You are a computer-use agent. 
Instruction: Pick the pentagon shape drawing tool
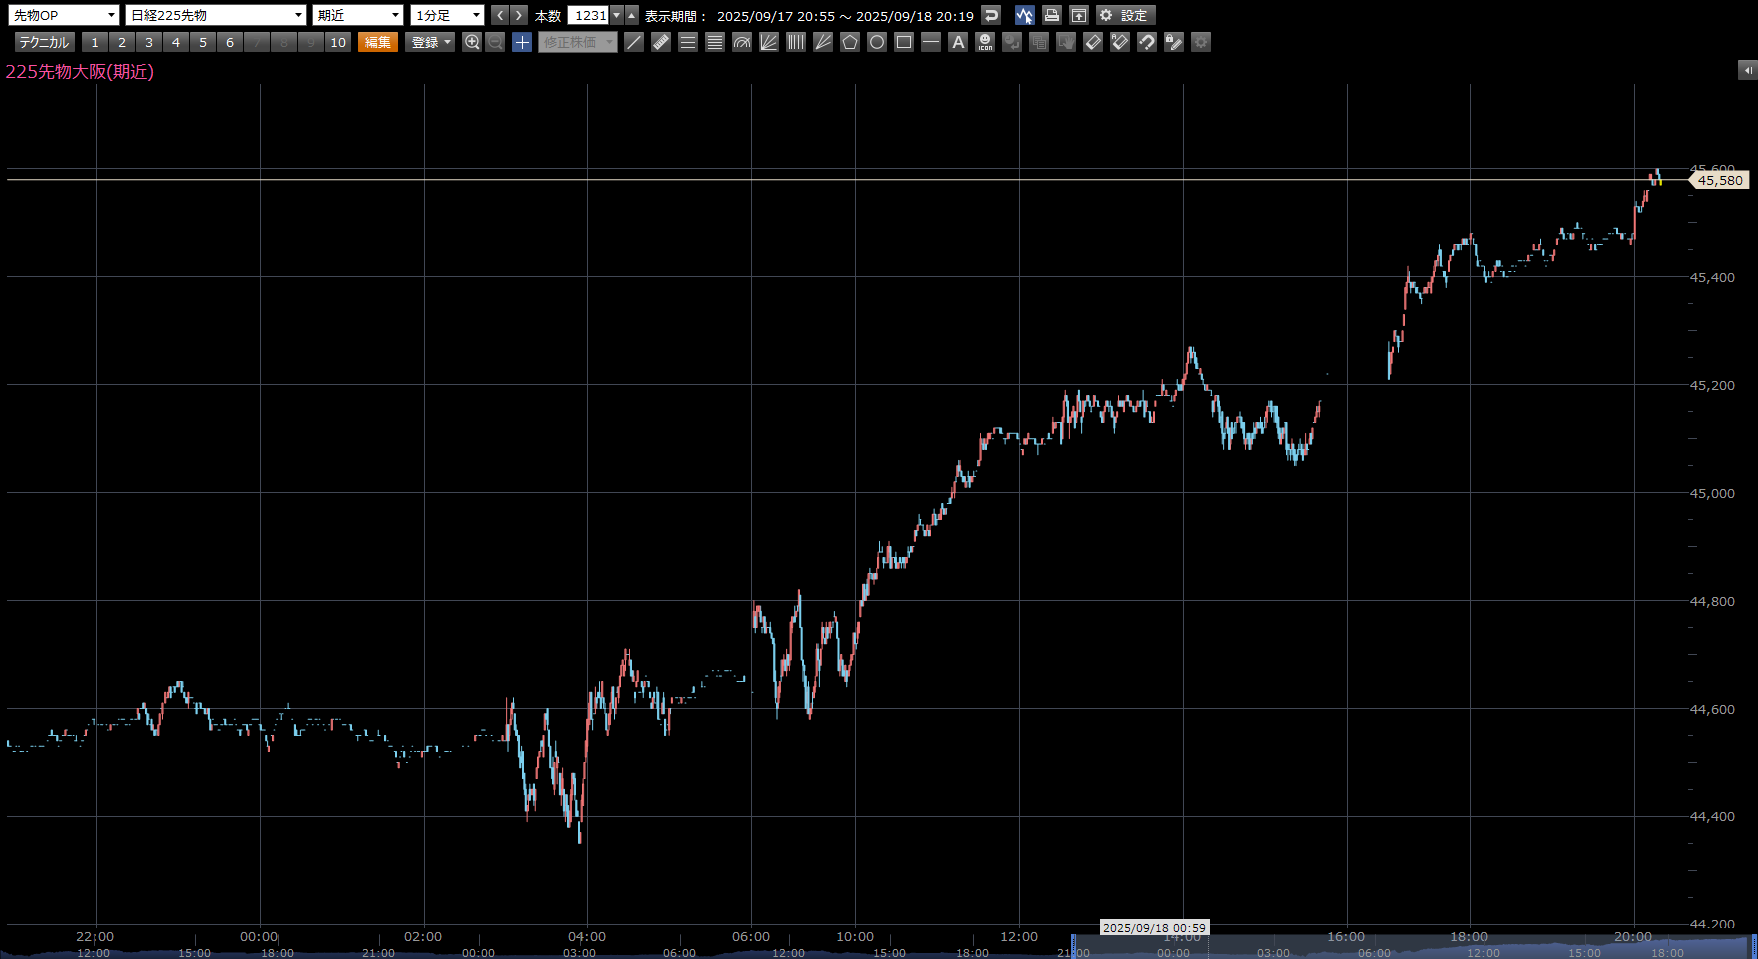click(x=850, y=42)
